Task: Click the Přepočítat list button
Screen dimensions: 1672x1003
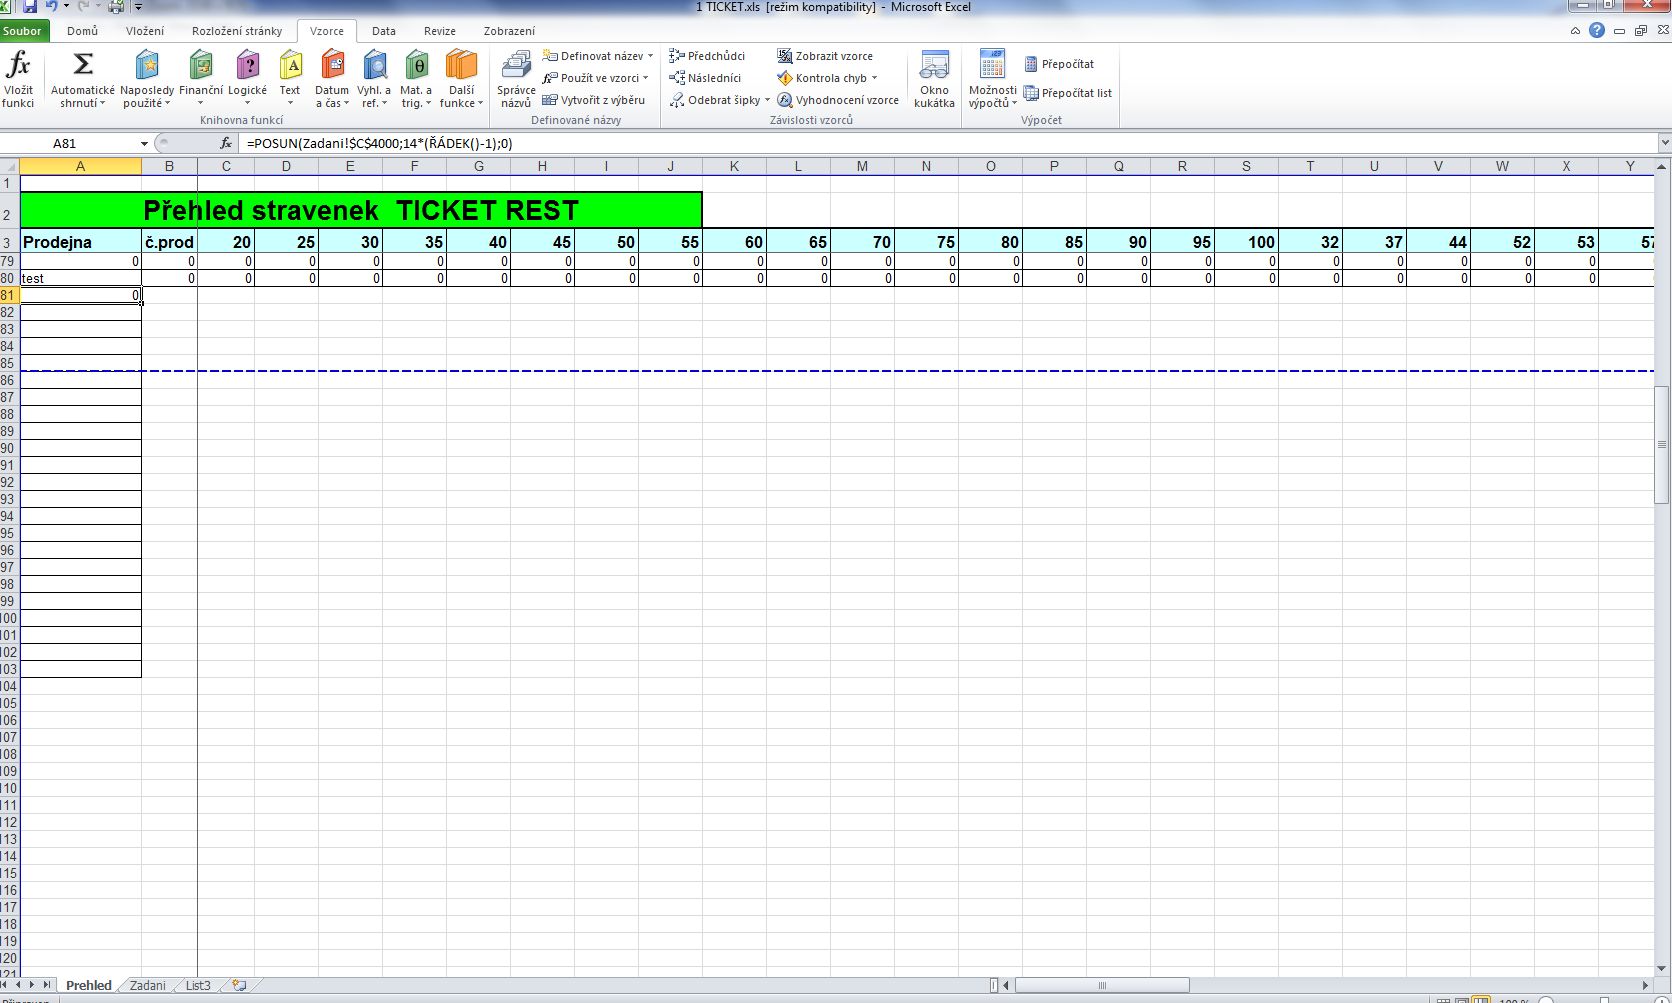Action: (x=1067, y=93)
